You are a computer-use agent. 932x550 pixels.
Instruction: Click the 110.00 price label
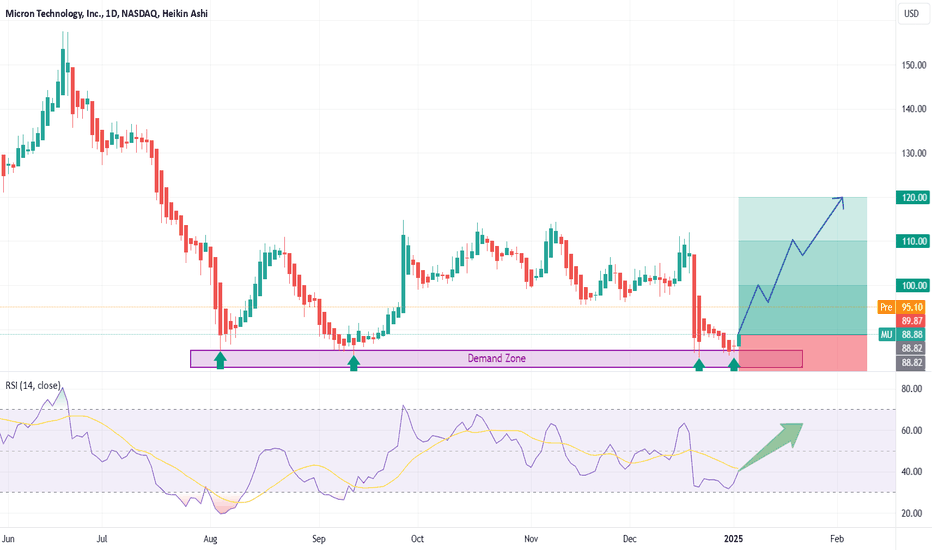coord(912,241)
